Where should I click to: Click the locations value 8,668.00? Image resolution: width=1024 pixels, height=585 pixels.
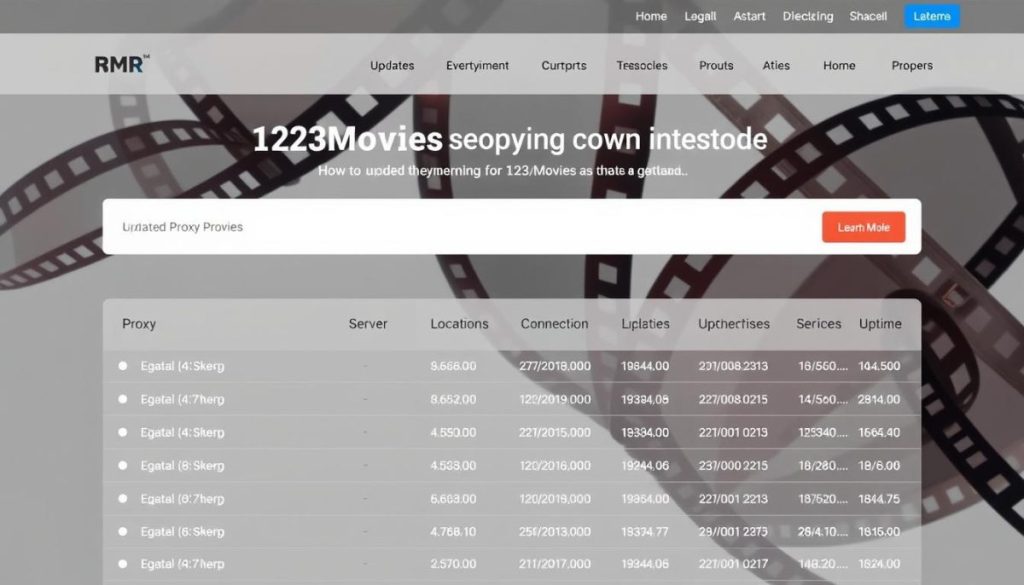453,366
